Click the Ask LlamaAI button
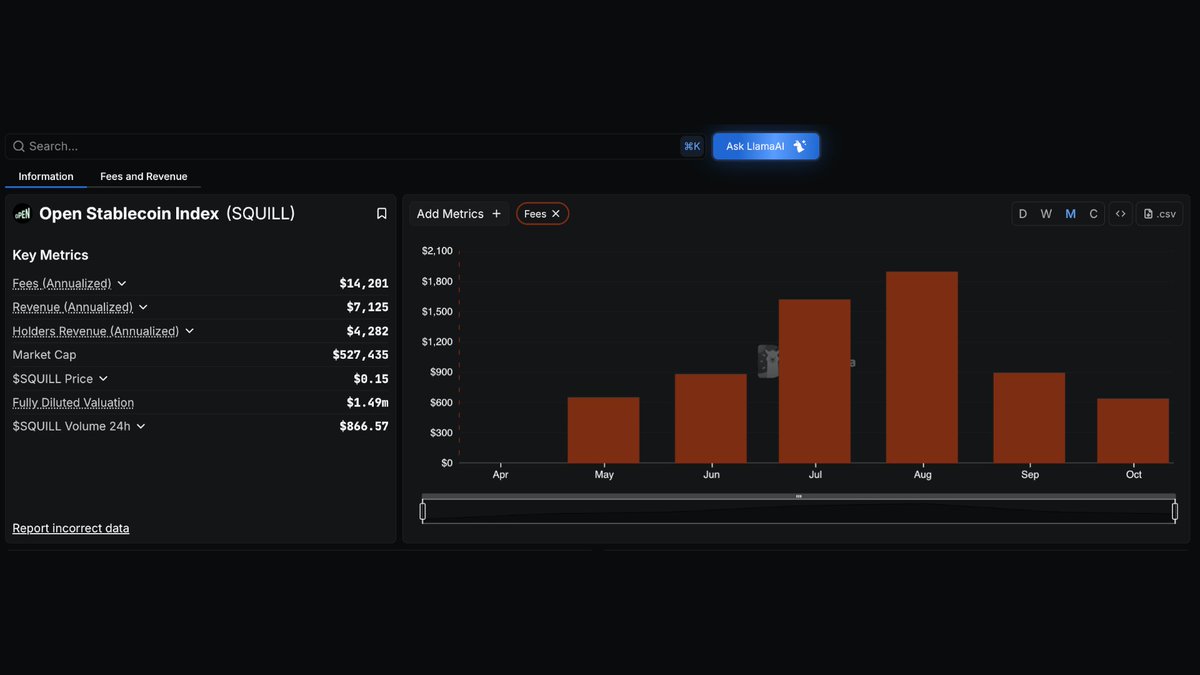 pyautogui.click(x=766, y=146)
